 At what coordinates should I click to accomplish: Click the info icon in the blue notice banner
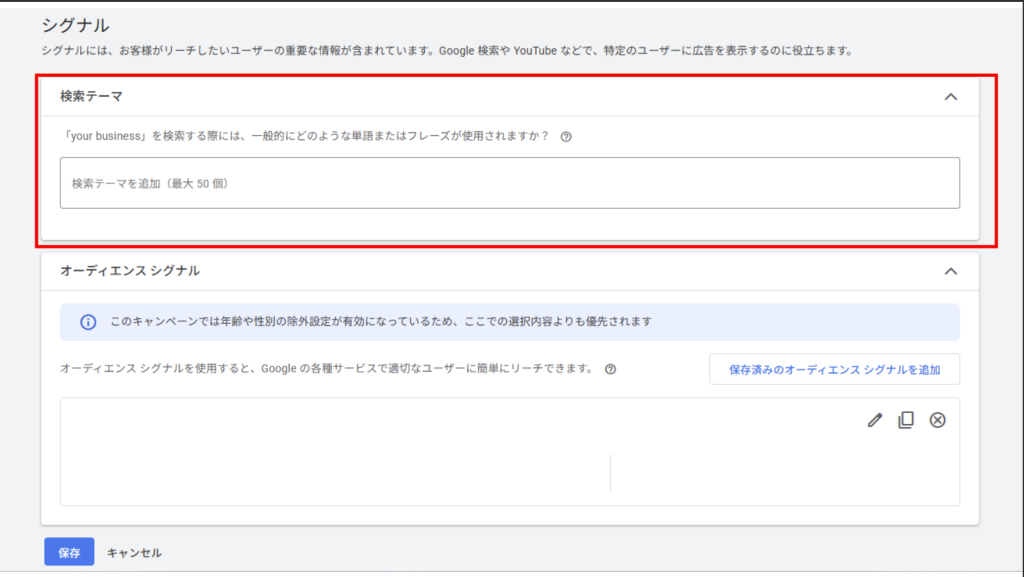click(x=87, y=322)
